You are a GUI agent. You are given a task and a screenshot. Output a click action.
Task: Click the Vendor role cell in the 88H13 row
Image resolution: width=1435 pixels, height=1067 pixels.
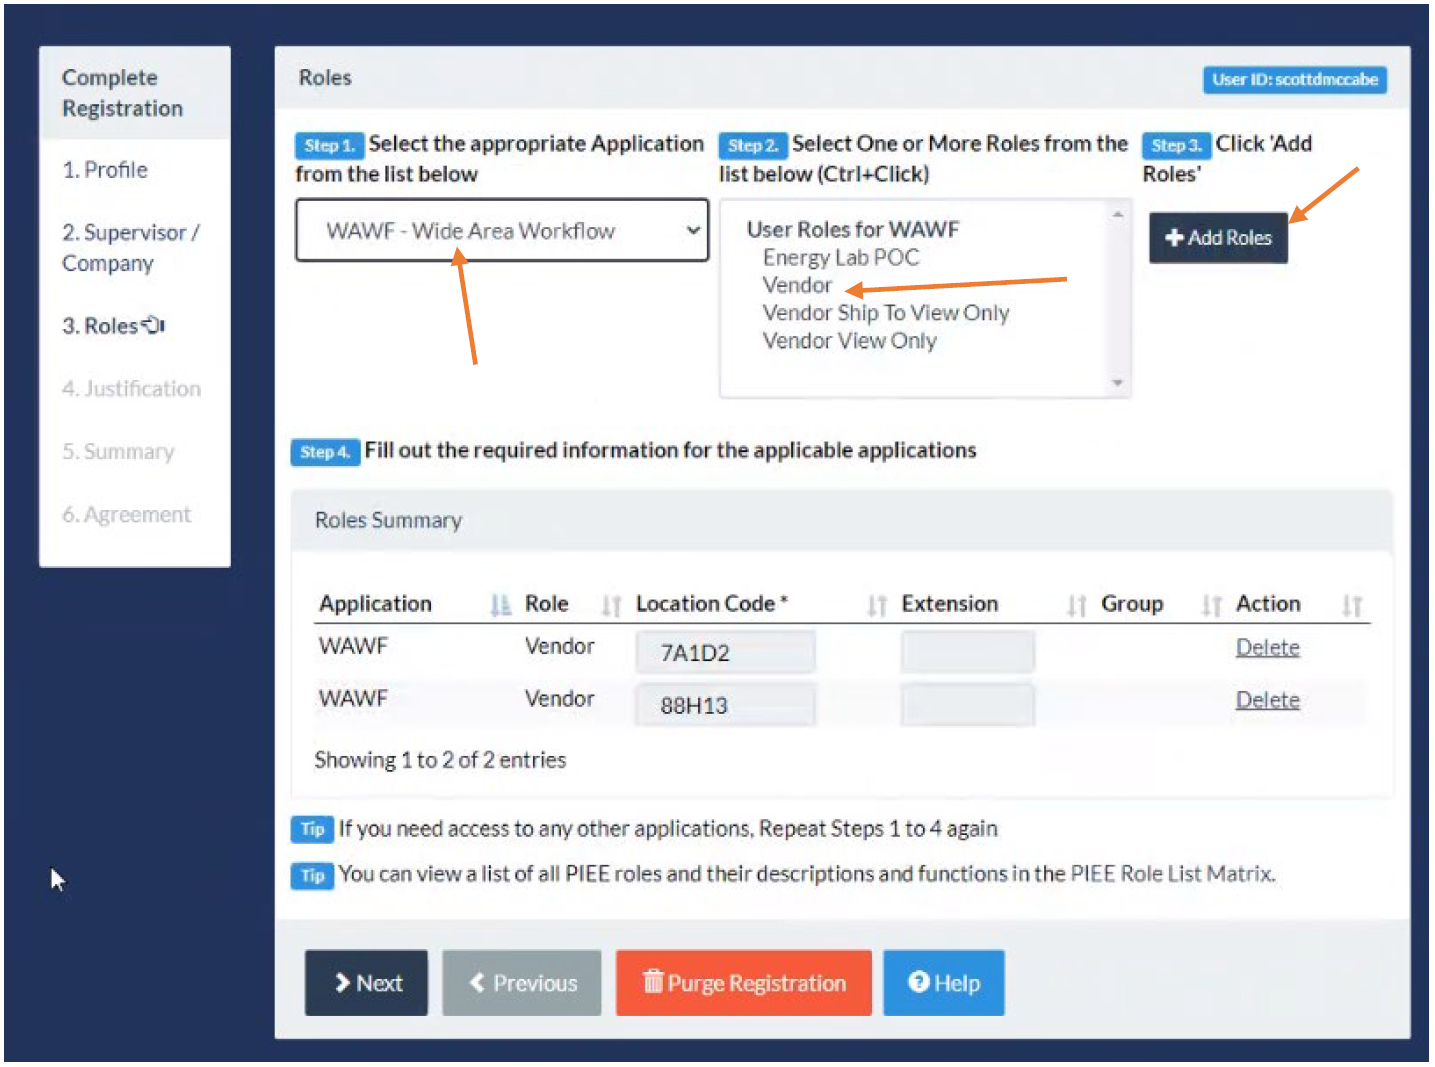coord(560,698)
